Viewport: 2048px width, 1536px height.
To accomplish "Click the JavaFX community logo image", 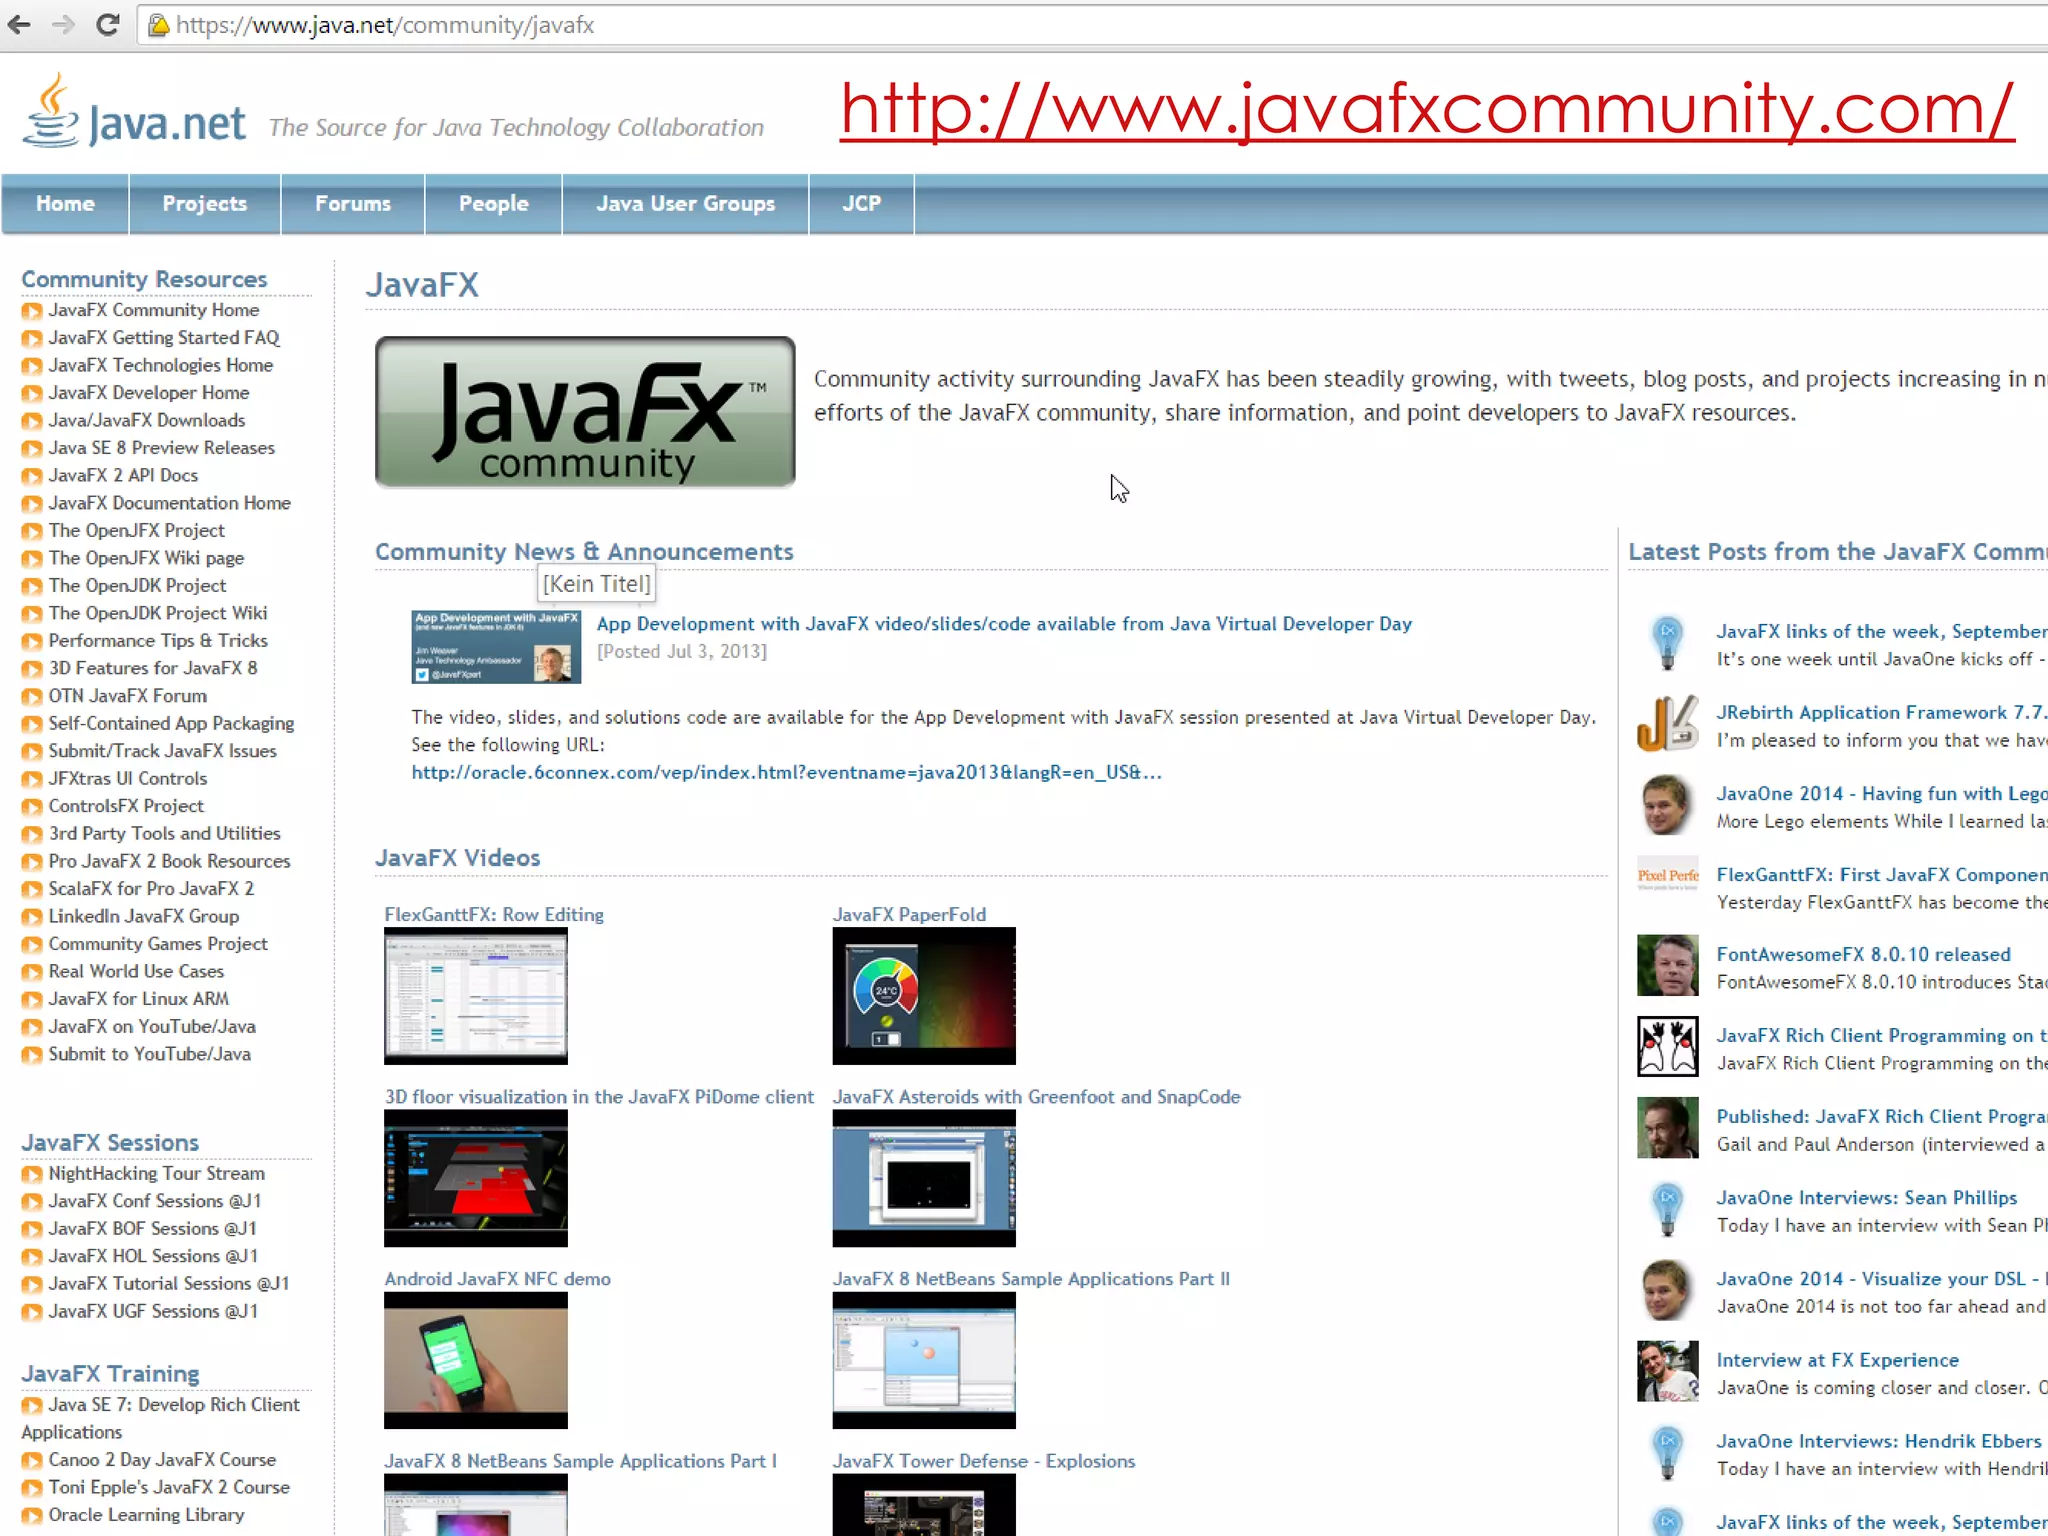I will pyautogui.click(x=585, y=412).
